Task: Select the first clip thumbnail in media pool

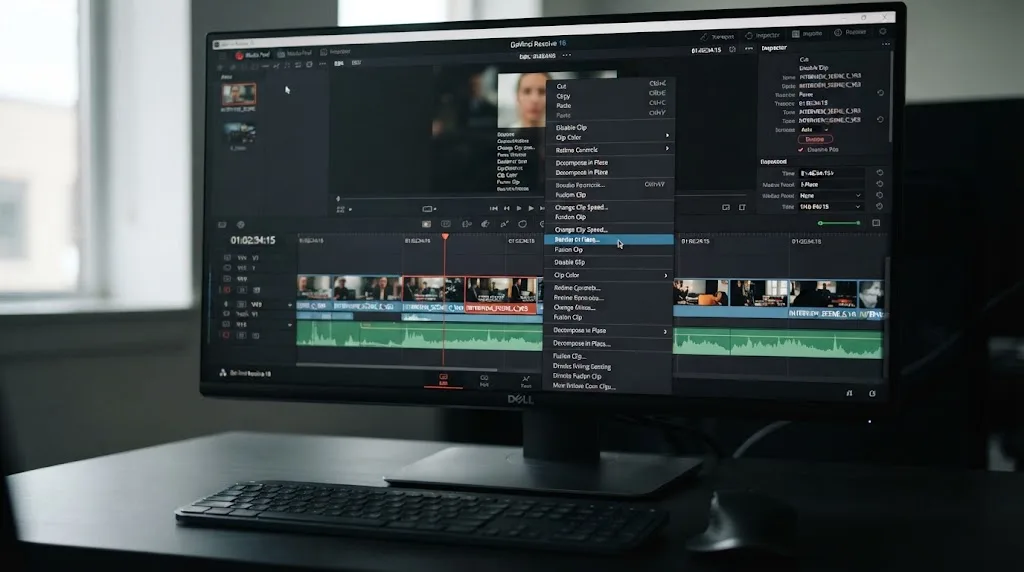Action: (238, 94)
